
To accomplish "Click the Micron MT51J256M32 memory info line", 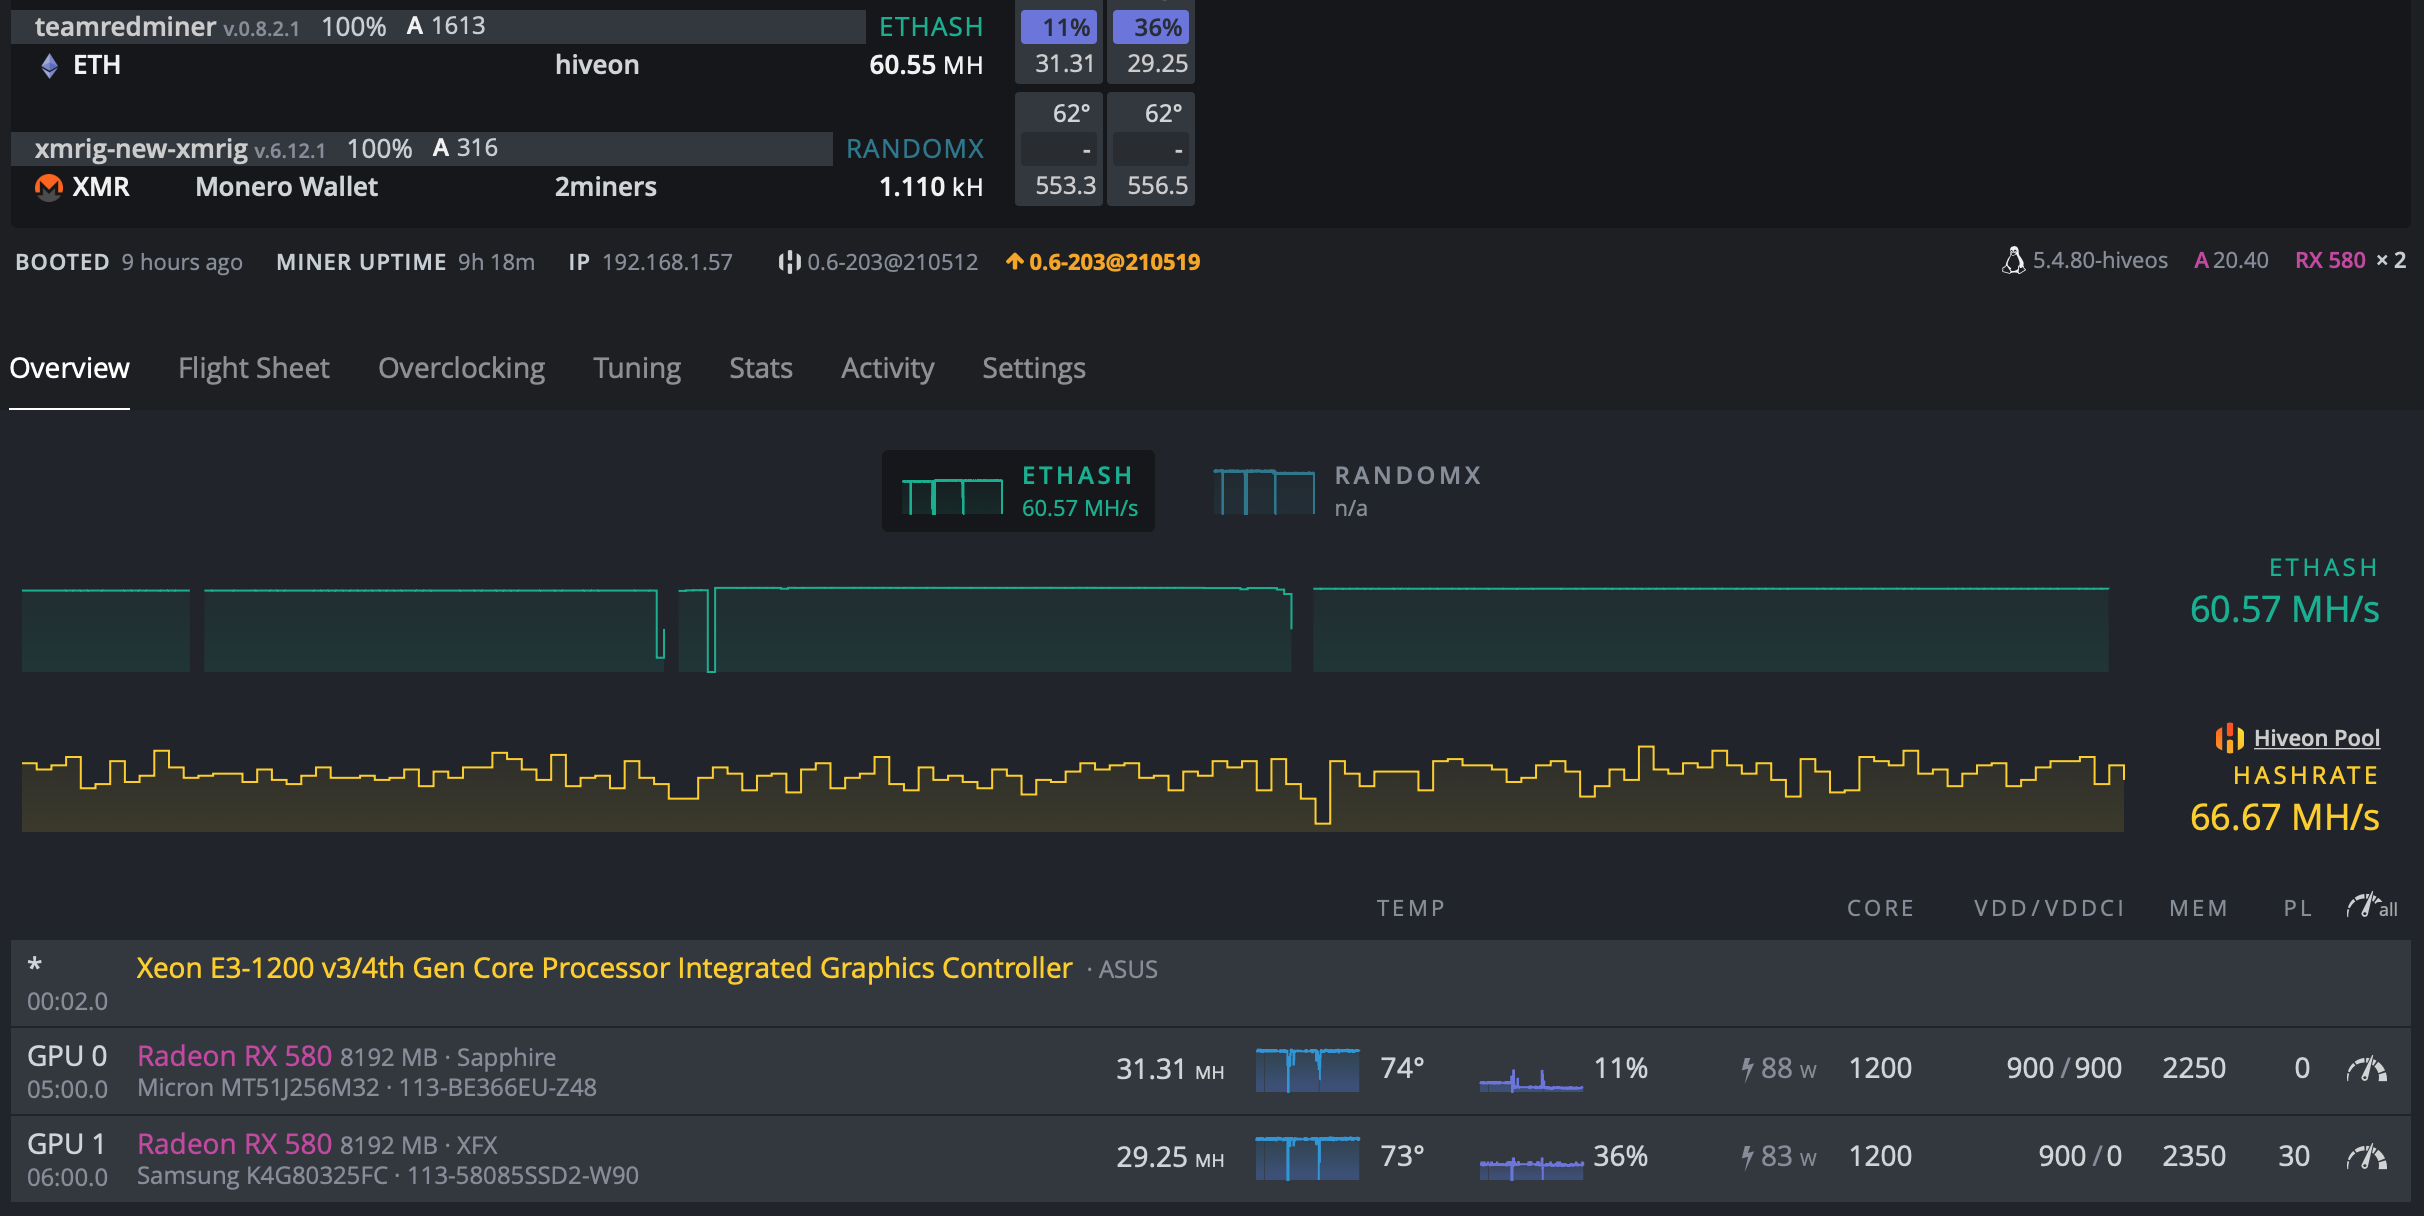I will tap(367, 1088).
